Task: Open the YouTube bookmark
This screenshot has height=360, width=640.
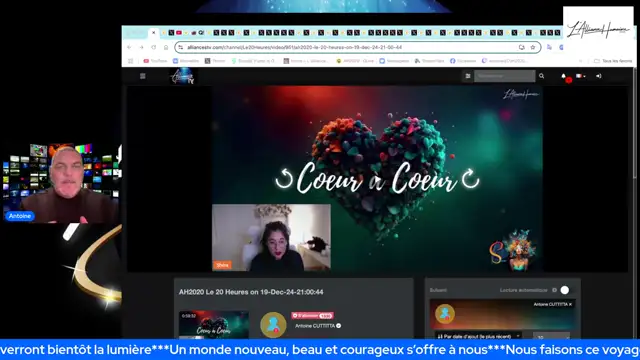Action: click(155, 61)
